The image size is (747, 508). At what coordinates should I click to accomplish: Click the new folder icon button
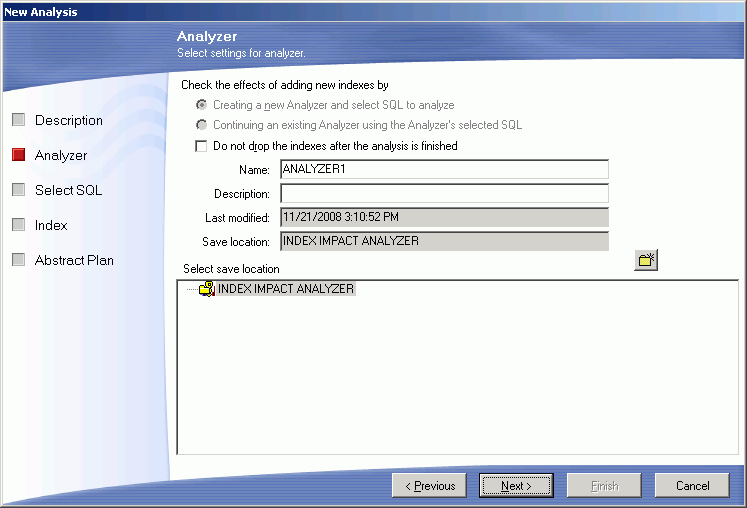coord(646,260)
